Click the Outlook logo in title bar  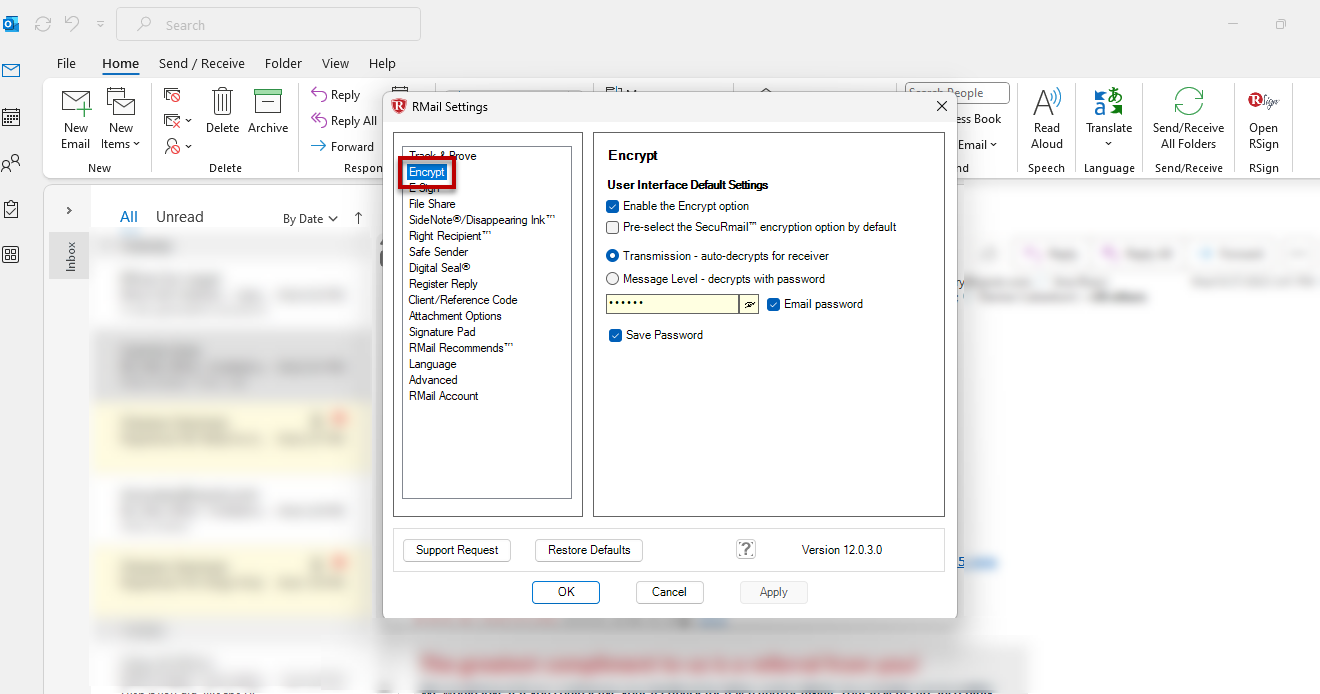click(12, 24)
